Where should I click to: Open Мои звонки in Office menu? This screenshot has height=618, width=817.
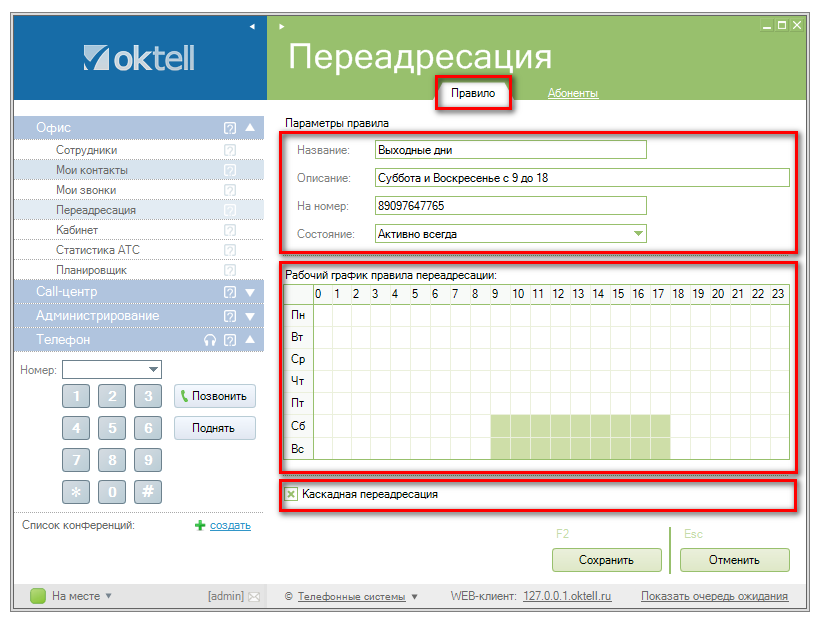pos(86,190)
